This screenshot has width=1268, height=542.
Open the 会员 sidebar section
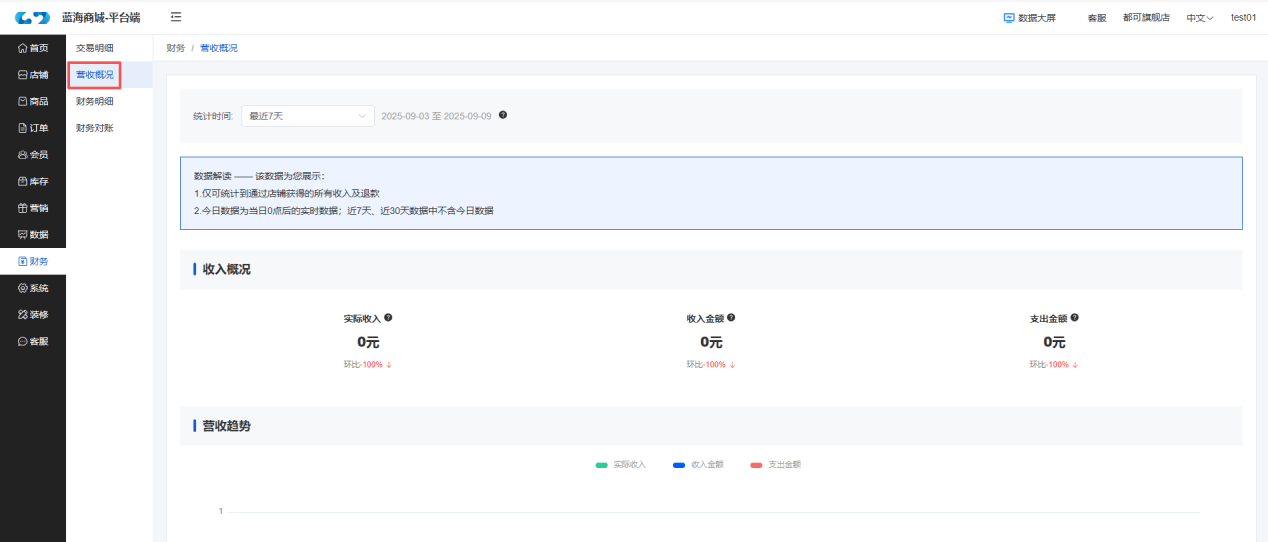pyautogui.click(x=33, y=155)
